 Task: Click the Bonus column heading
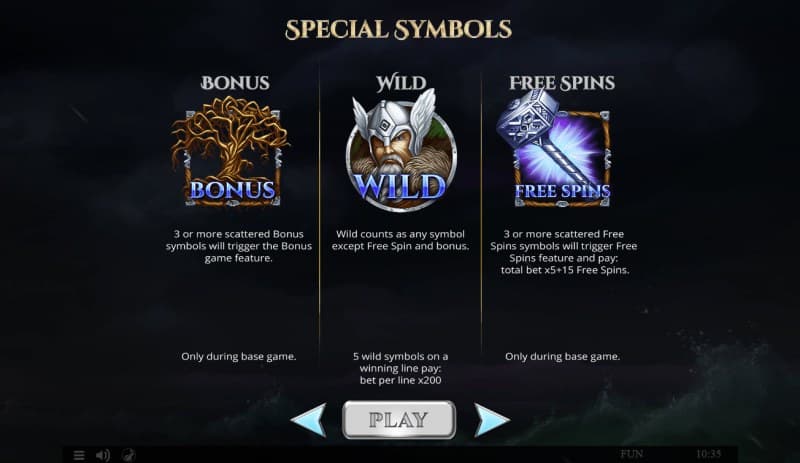[235, 83]
